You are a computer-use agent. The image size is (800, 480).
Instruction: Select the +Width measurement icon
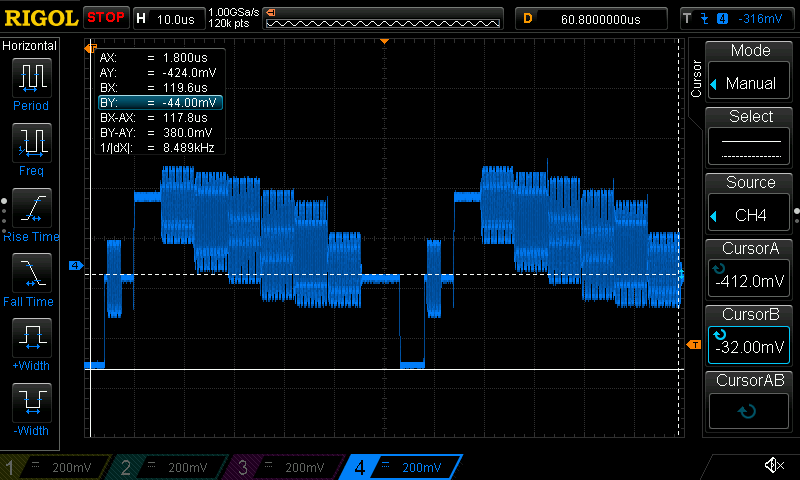point(32,337)
